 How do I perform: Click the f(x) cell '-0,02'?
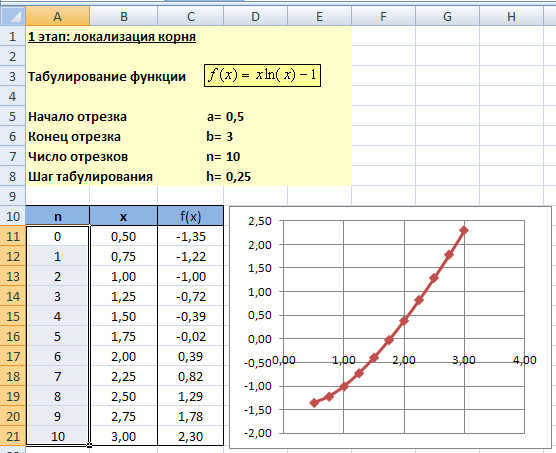pyautogui.click(x=191, y=336)
